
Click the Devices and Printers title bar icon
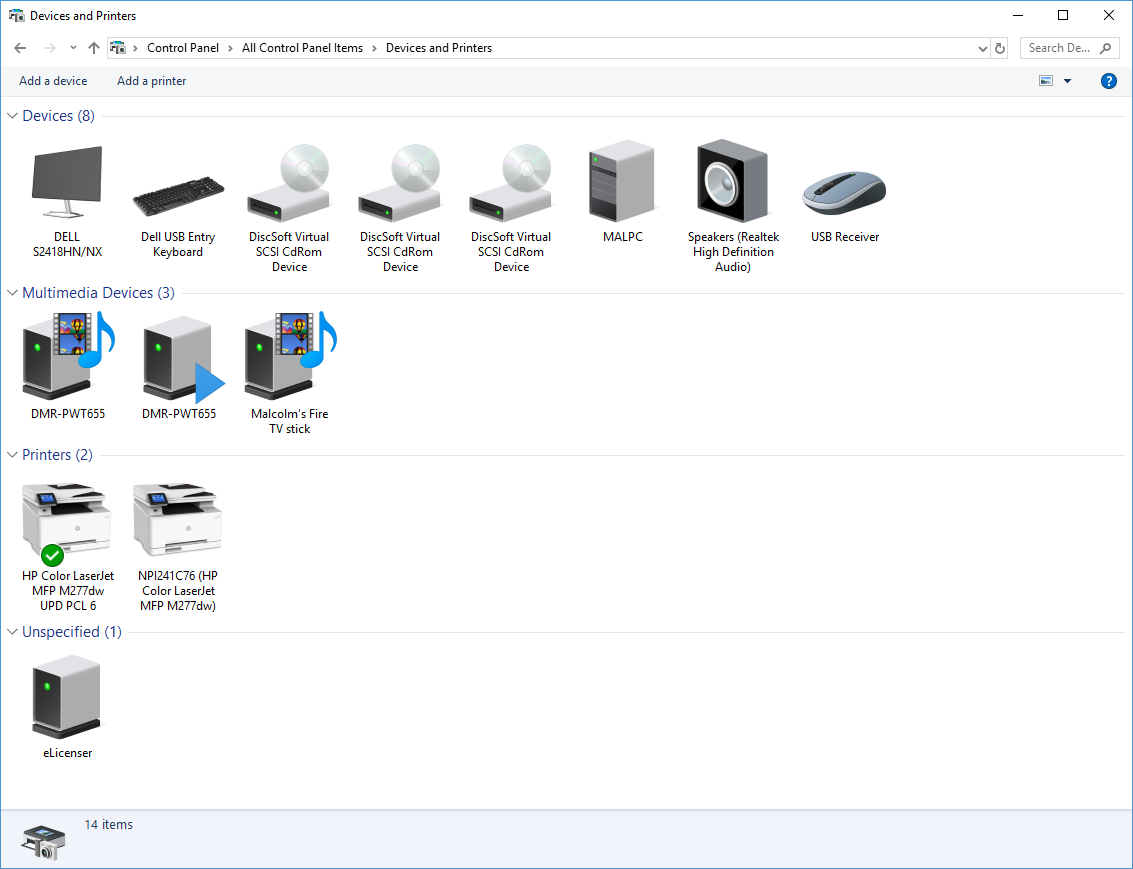pos(16,15)
